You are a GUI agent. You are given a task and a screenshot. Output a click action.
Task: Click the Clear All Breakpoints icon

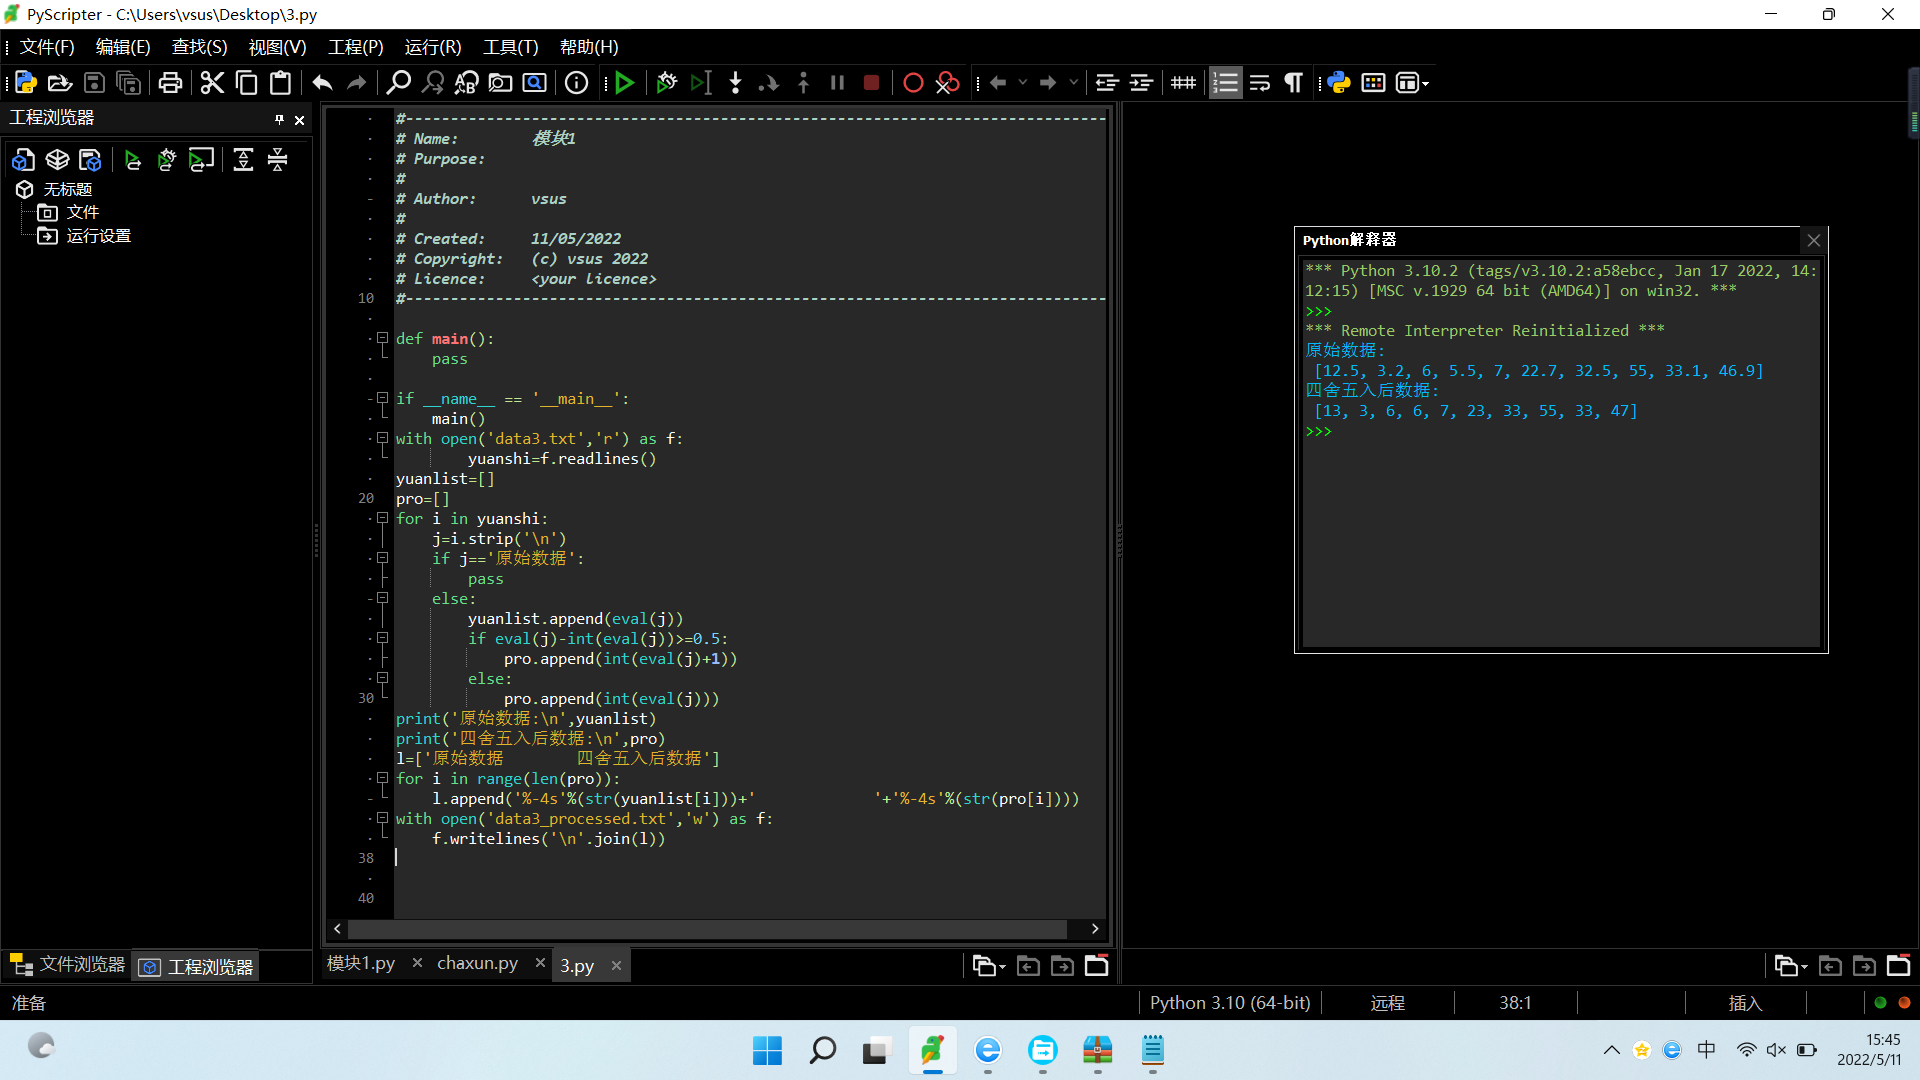click(x=947, y=83)
